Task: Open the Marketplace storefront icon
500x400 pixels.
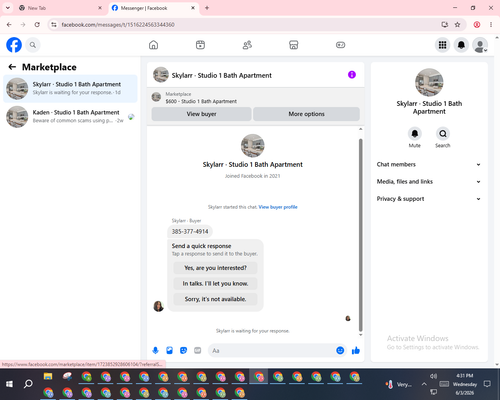Action: 294,45
